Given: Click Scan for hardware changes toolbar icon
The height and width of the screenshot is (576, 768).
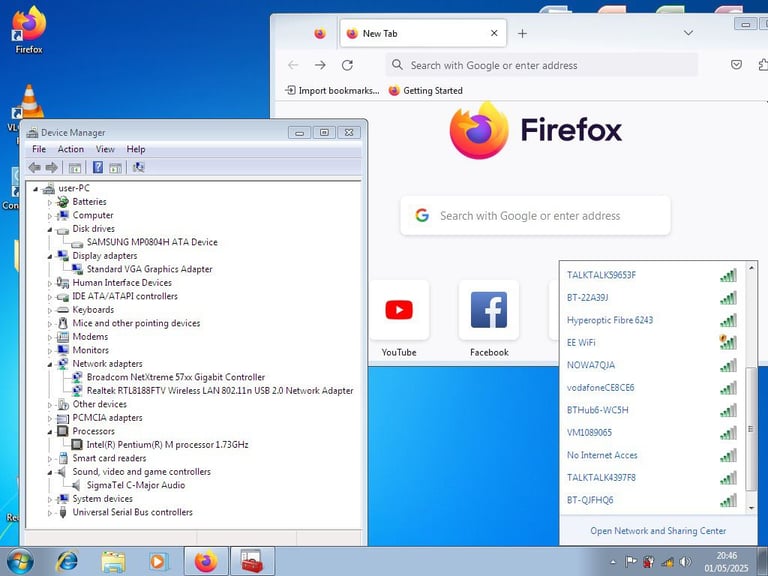Looking at the screenshot, I should 139,168.
